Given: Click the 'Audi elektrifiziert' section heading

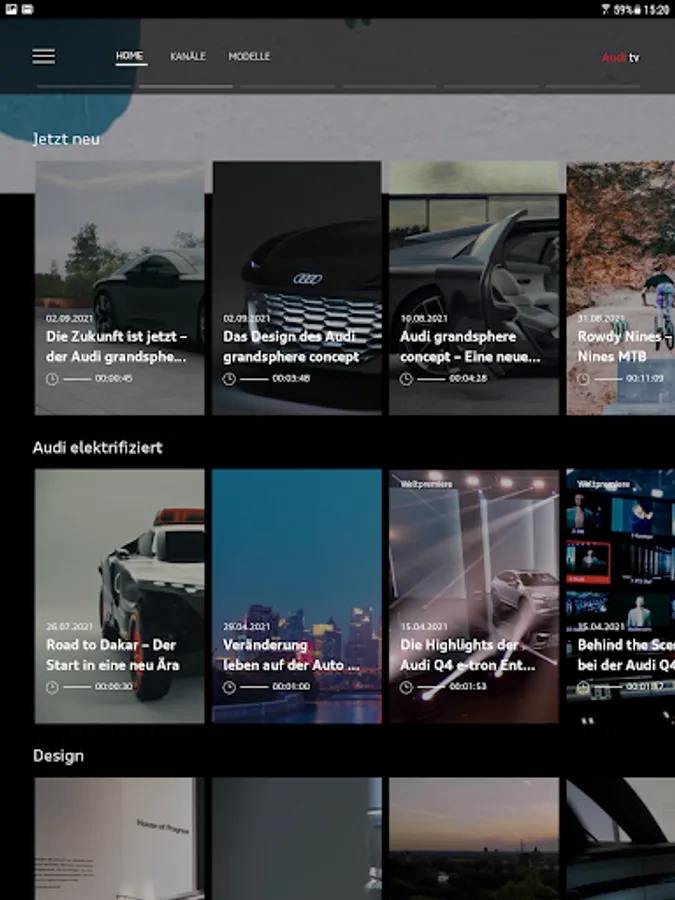Looking at the screenshot, I should point(98,448).
